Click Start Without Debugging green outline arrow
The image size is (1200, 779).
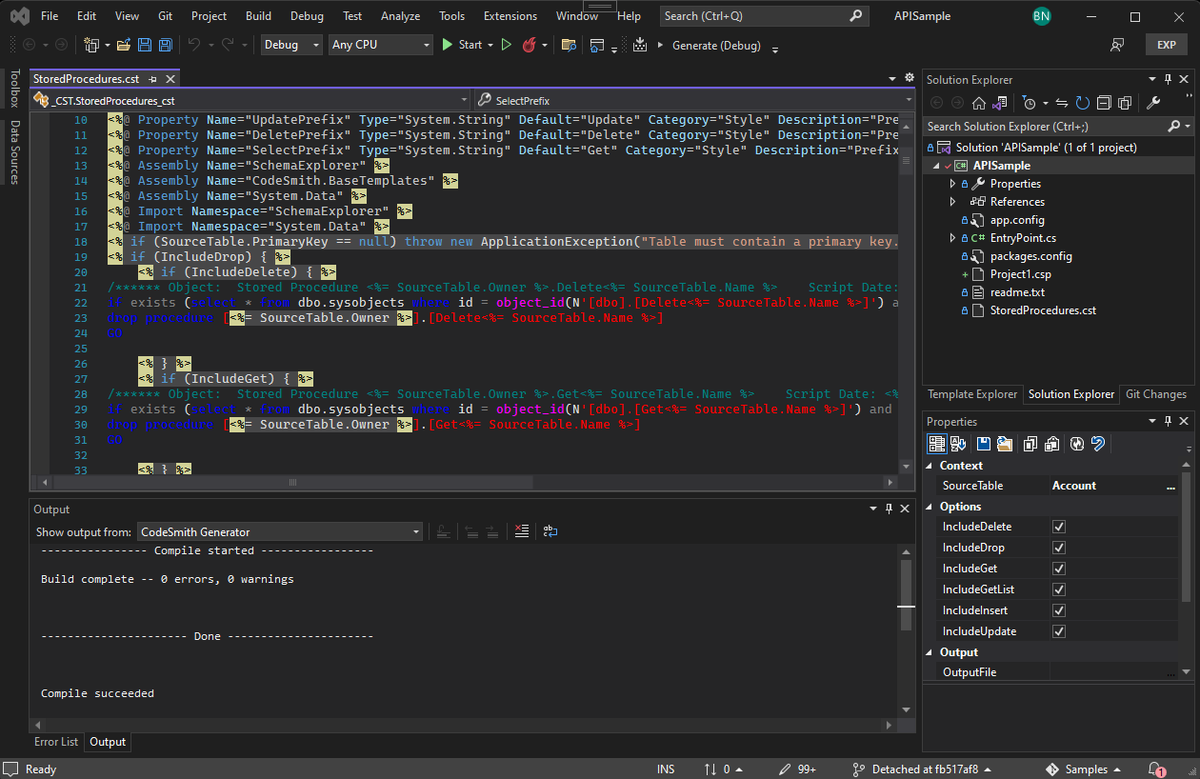tap(506, 45)
